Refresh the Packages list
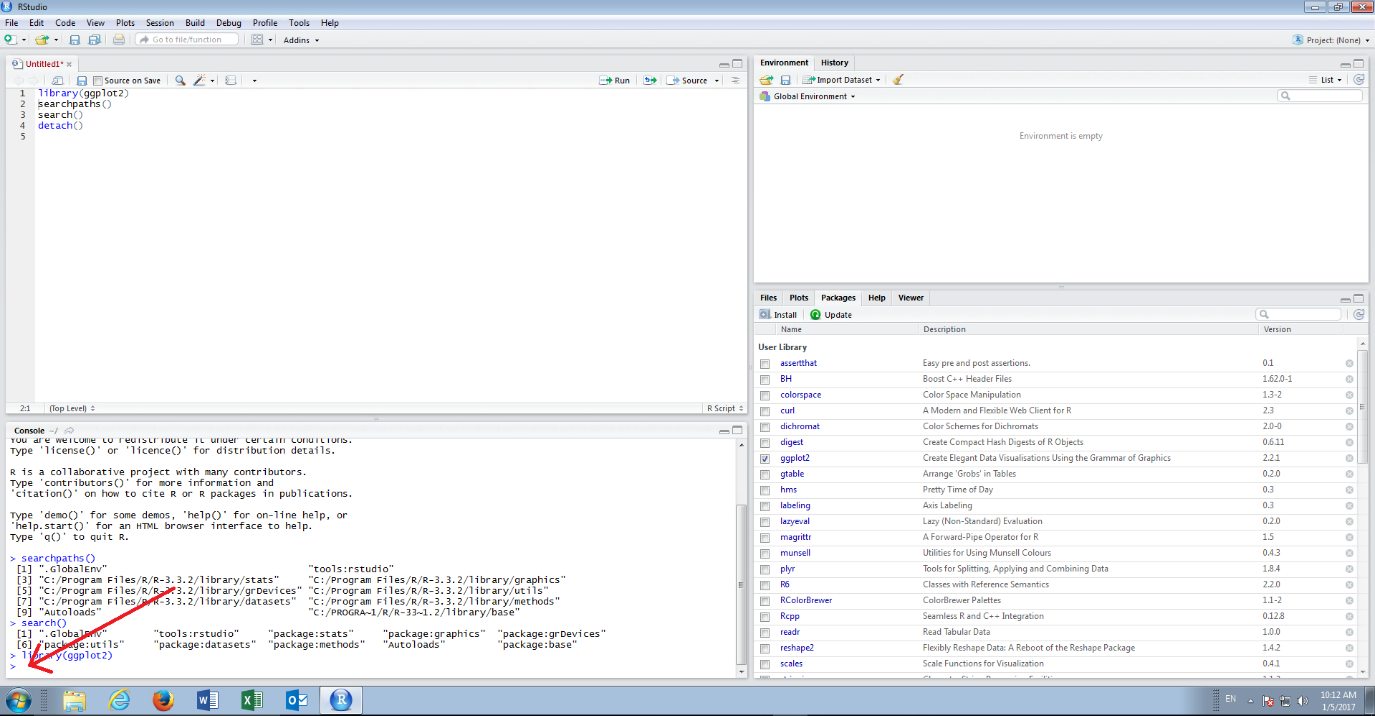 point(1359,314)
